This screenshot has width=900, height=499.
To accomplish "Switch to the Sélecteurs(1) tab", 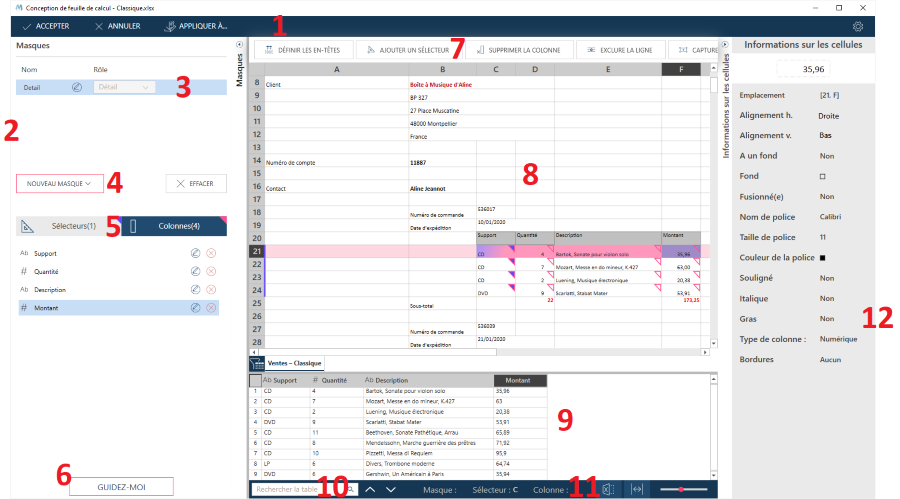I will click(x=69, y=226).
